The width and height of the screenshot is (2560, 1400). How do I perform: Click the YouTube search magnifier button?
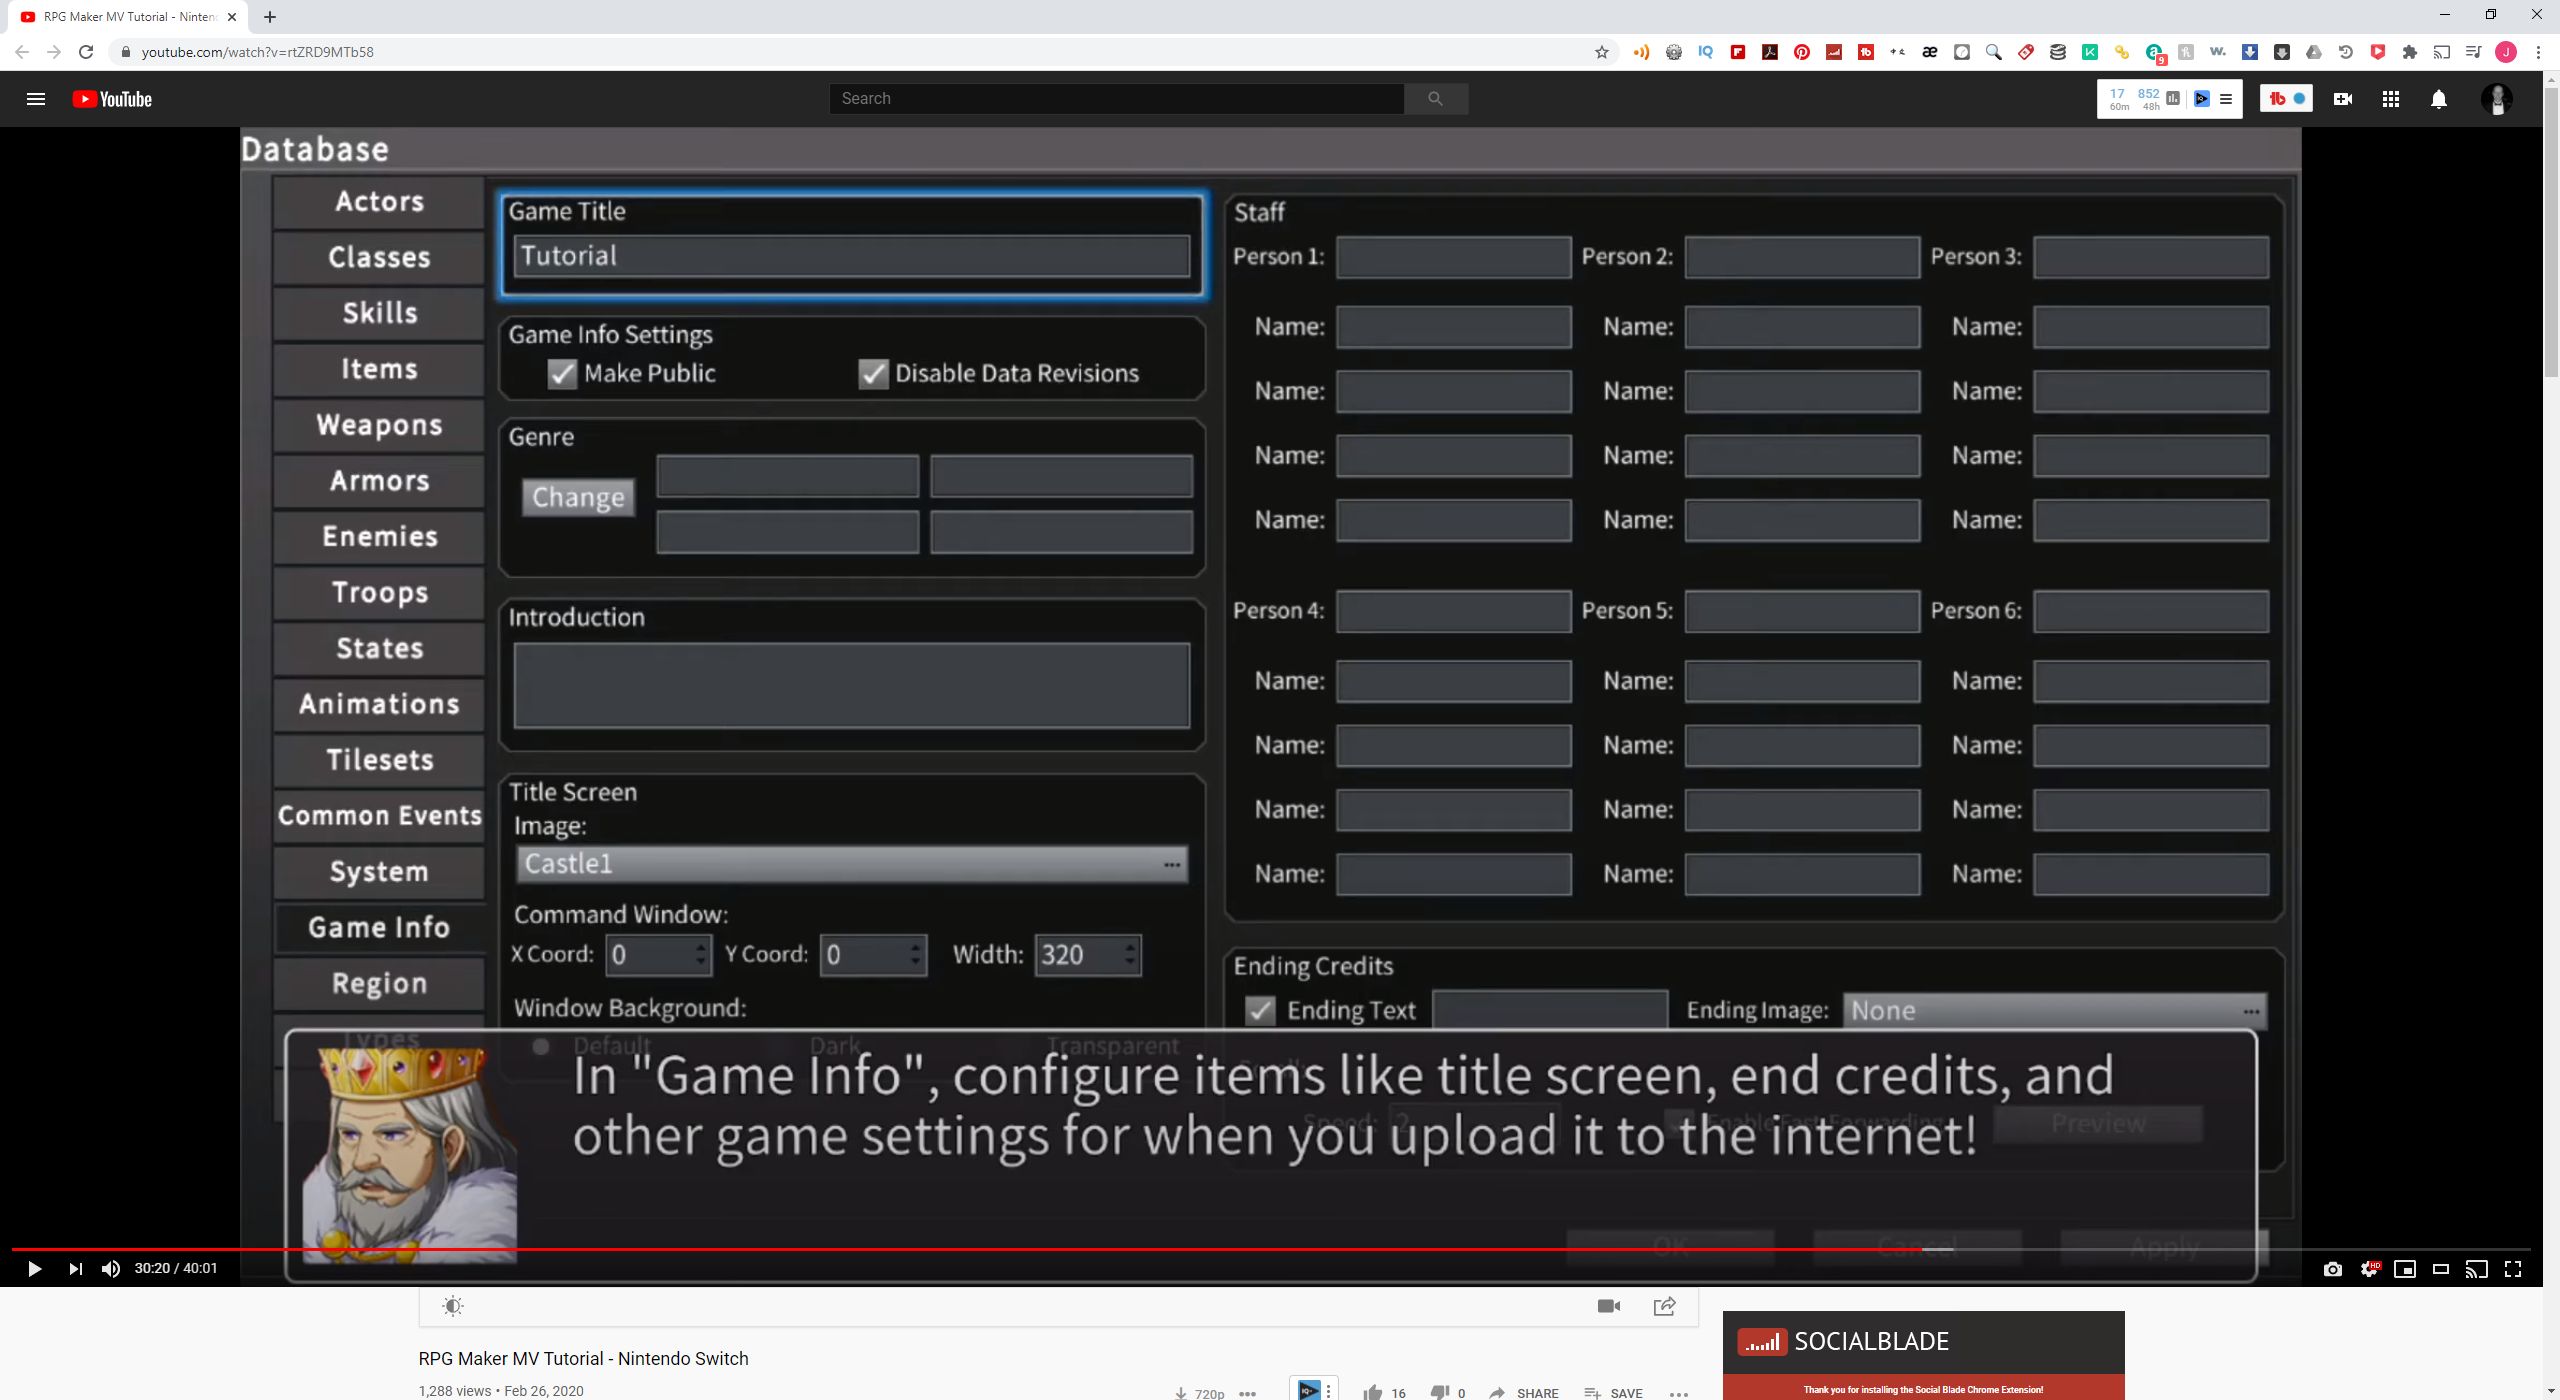[1435, 98]
